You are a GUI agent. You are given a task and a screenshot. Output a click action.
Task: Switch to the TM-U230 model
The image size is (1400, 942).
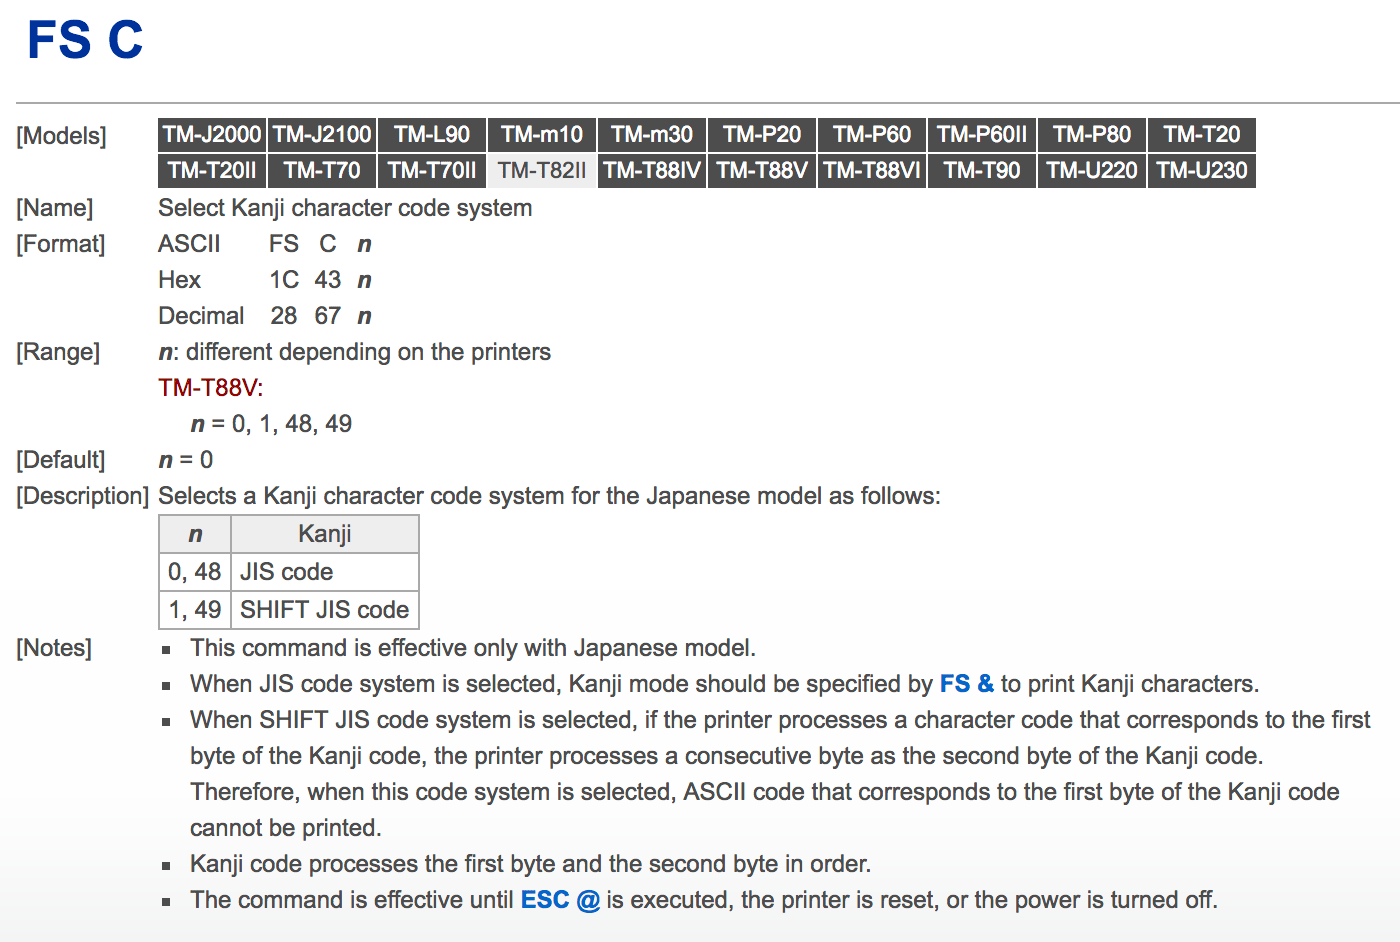pos(1202,171)
